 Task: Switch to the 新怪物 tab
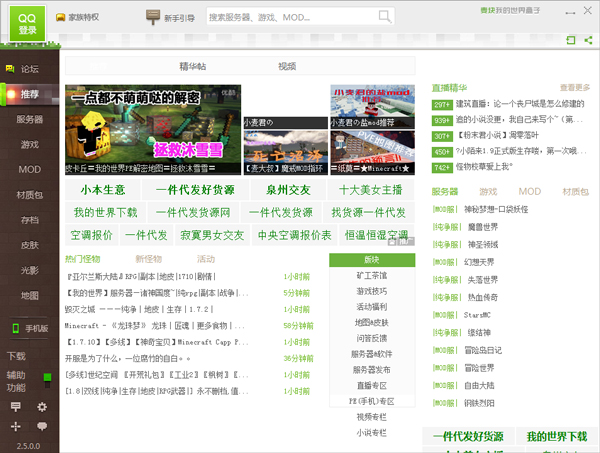(x=148, y=258)
